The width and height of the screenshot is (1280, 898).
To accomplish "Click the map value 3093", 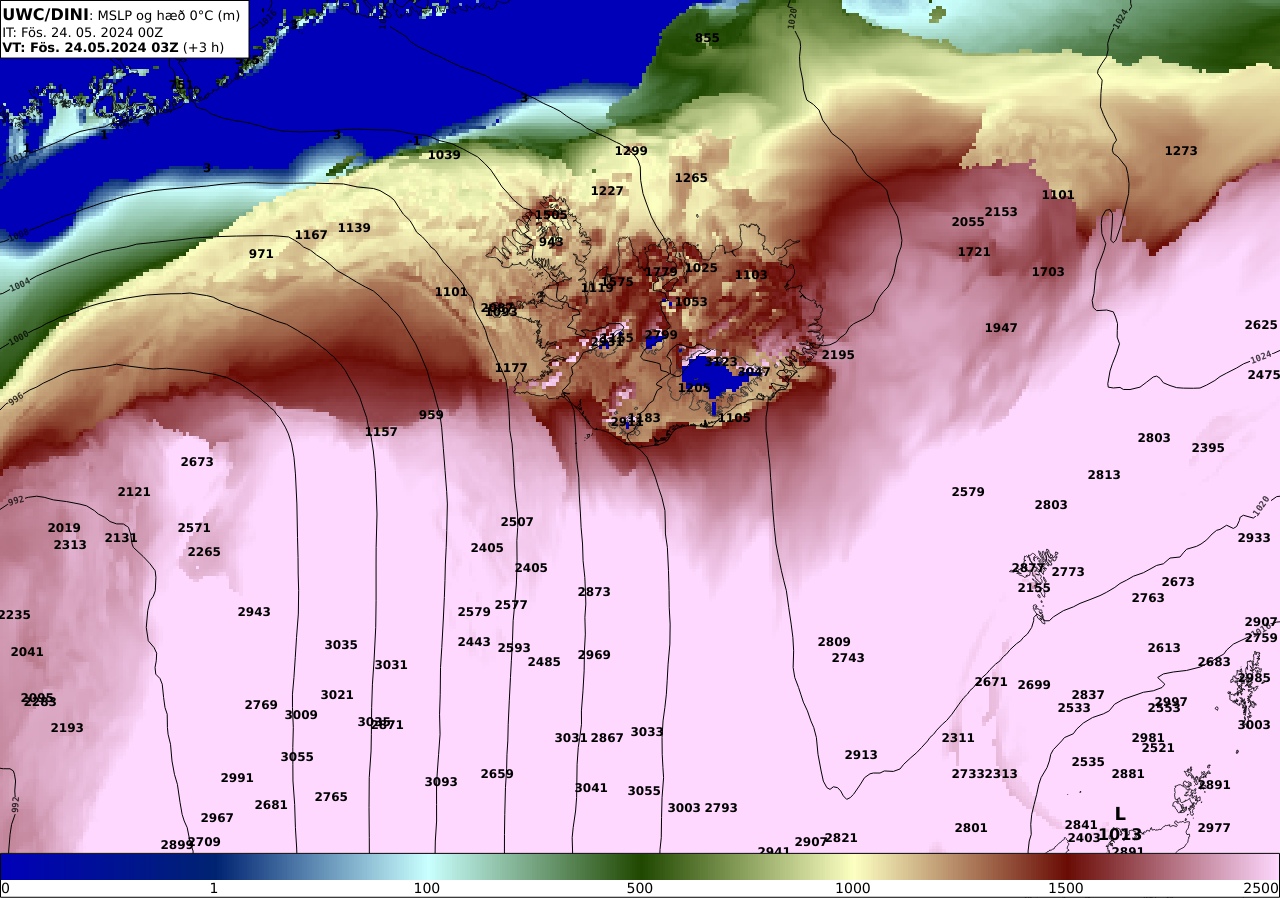I will click(x=441, y=782).
